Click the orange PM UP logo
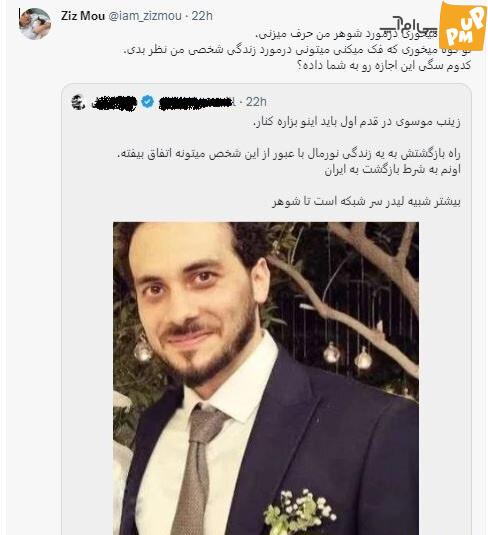 [462, 26]
